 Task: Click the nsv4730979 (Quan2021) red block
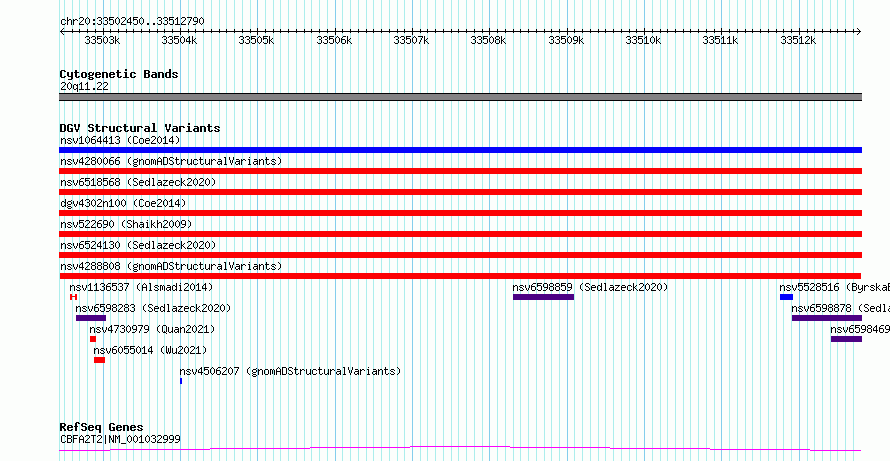(x=93, y=339)
